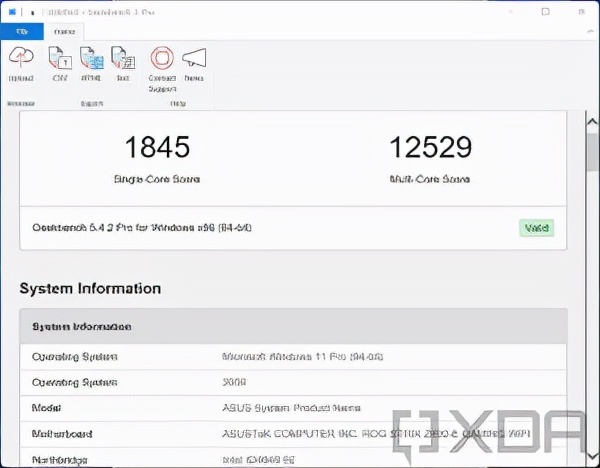Click the Single-Core Score label
This screenshot has height=468, width=600.
click(157, 179)
